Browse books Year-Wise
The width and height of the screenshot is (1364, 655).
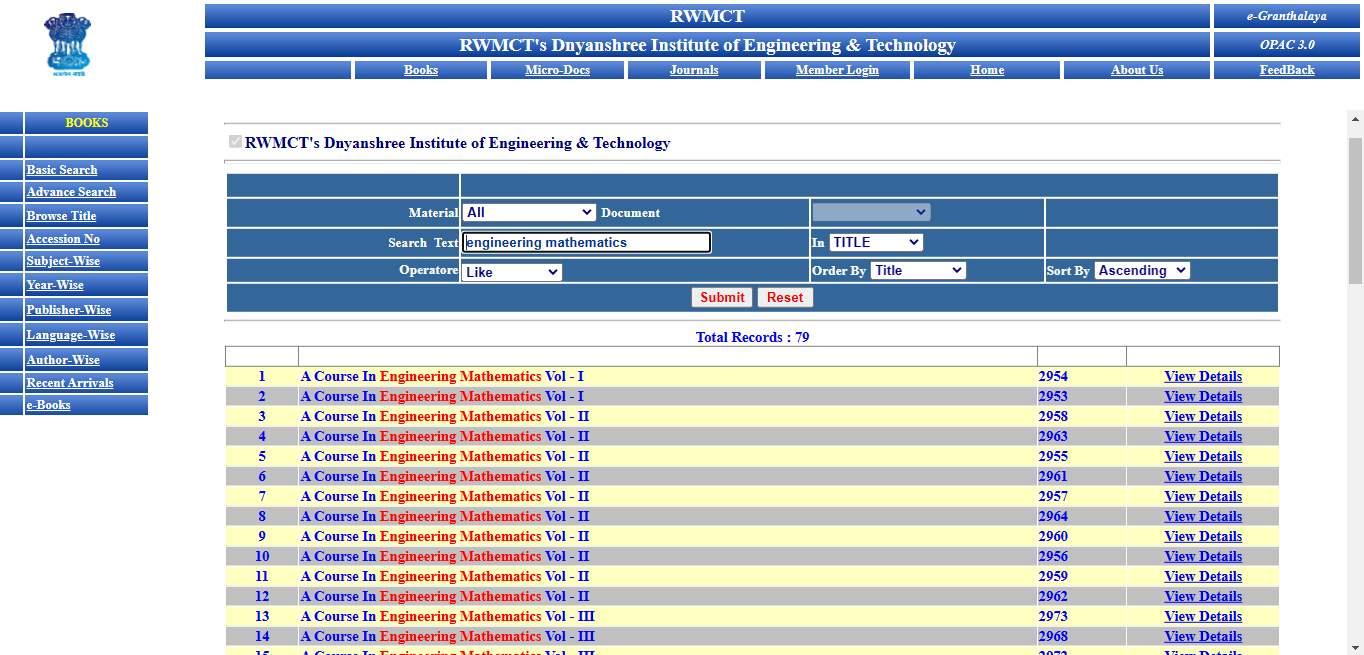(55, 285)
